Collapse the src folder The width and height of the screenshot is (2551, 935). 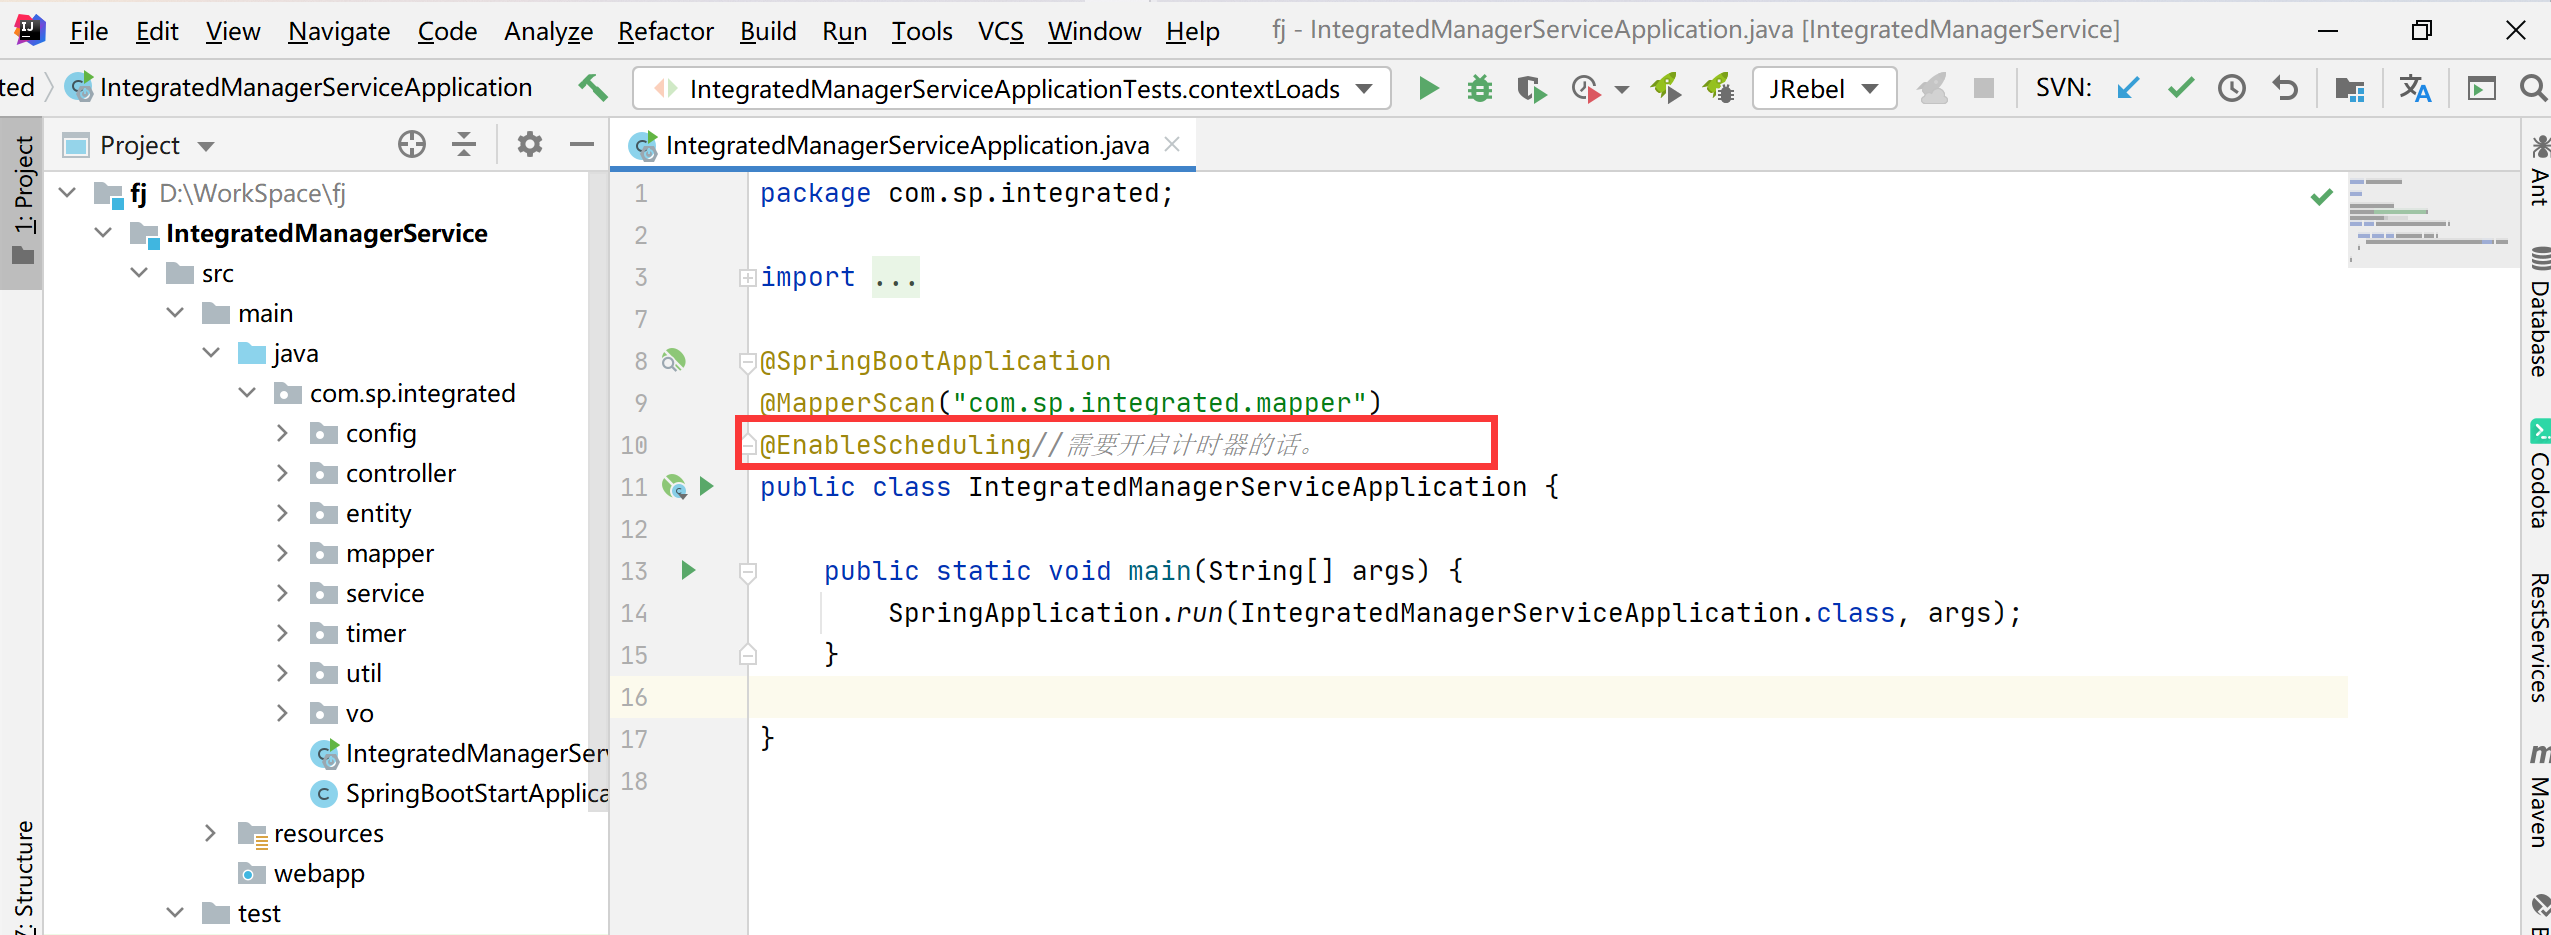[x=139, y=272]
